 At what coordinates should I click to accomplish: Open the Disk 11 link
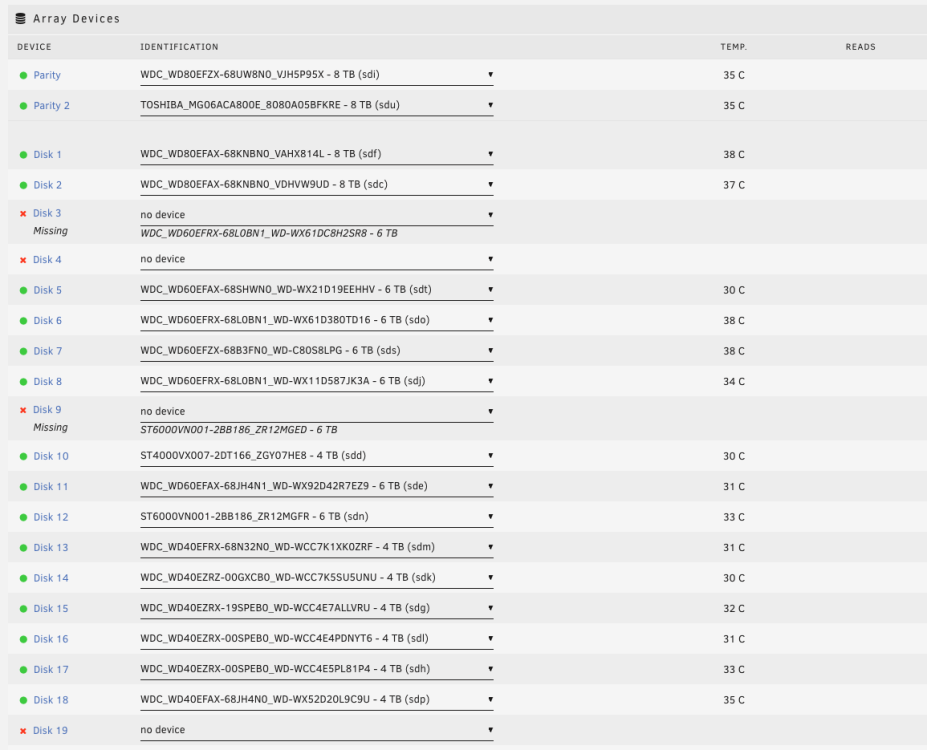[51, 487]
